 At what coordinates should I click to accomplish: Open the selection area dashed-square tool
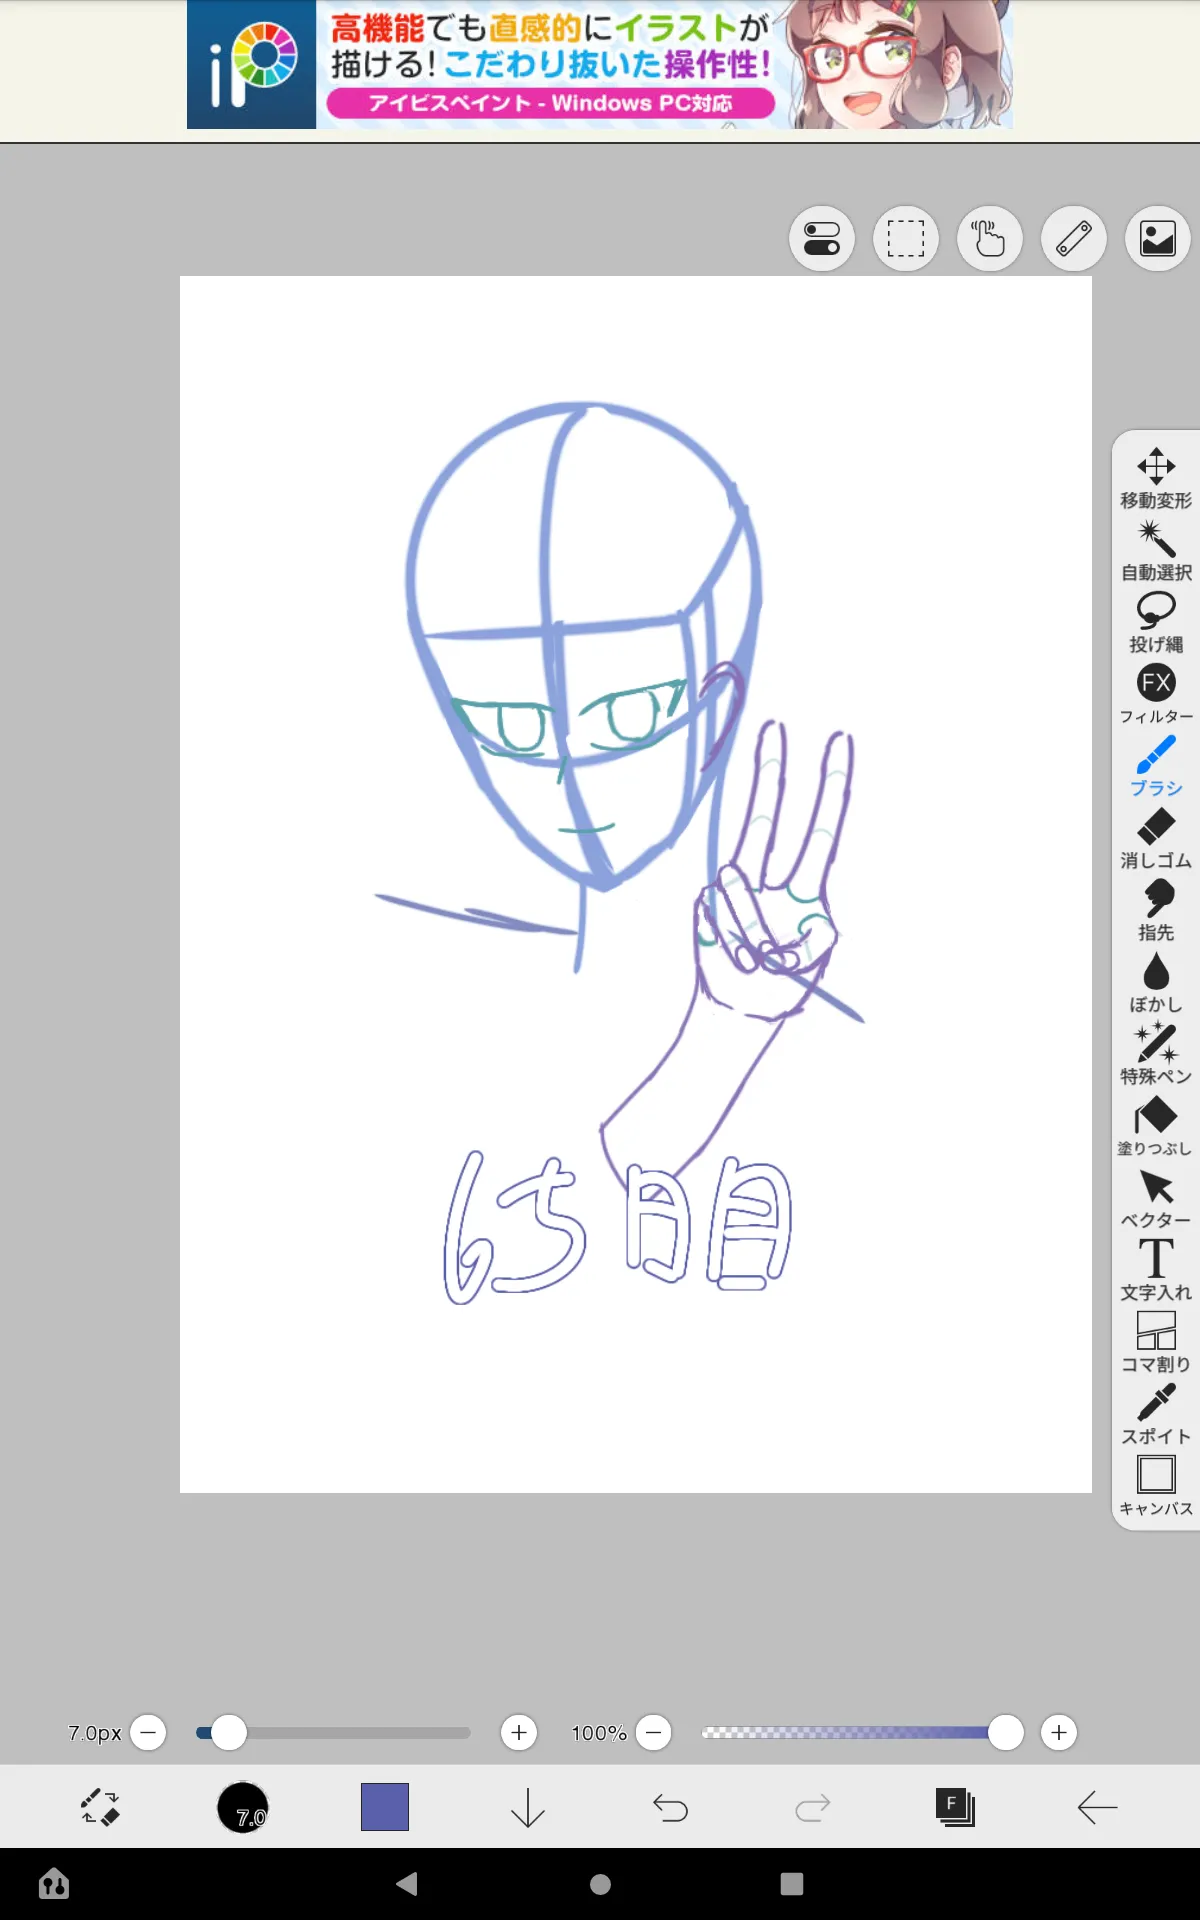pyautogui.click(x=906, y=239)
